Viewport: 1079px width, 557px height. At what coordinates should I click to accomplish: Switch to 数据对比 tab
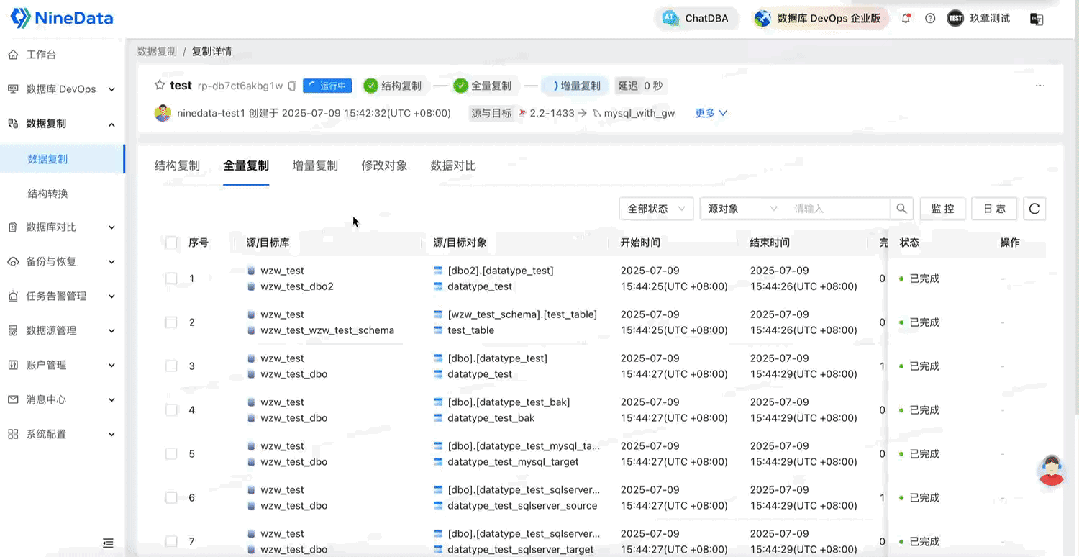pos(453,166)
